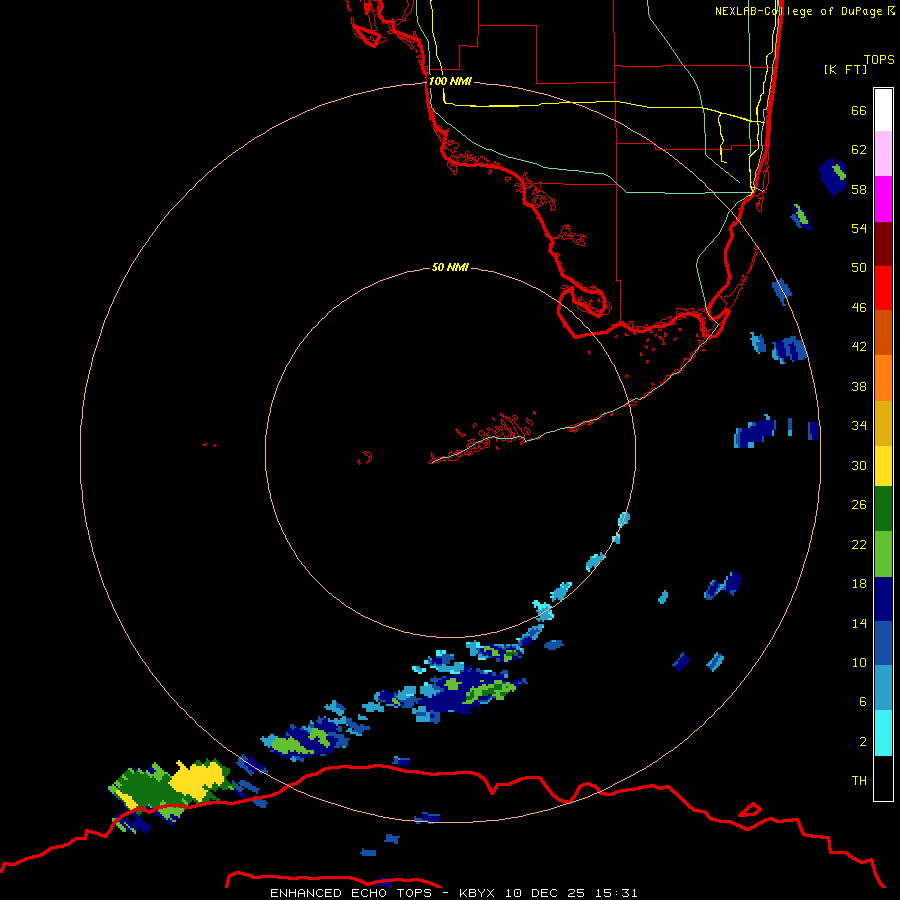
Task: Click the "100 NMI" range ring label
Action: (450, 81)
